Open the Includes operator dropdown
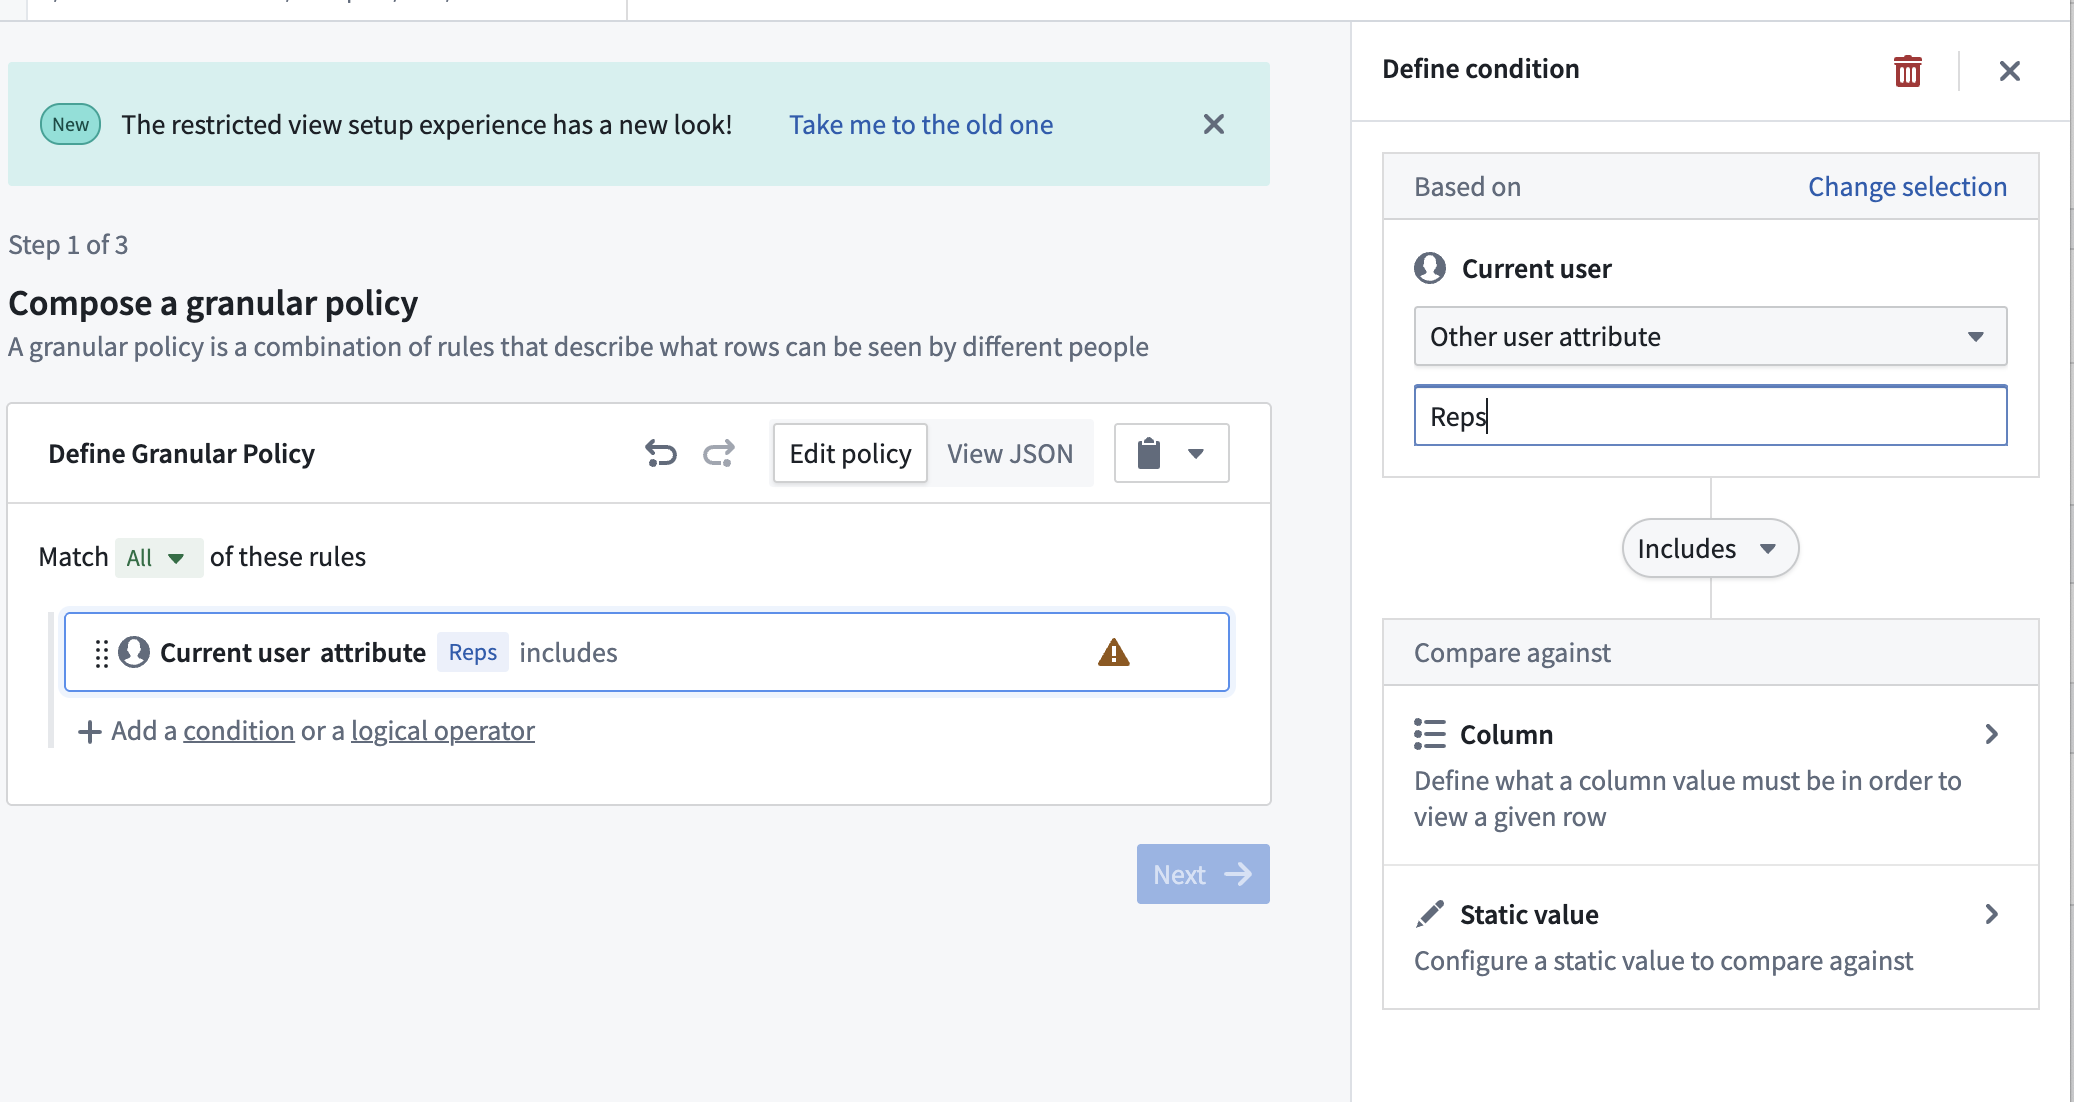The image size is (2074, 1102). click(1709, 548)
